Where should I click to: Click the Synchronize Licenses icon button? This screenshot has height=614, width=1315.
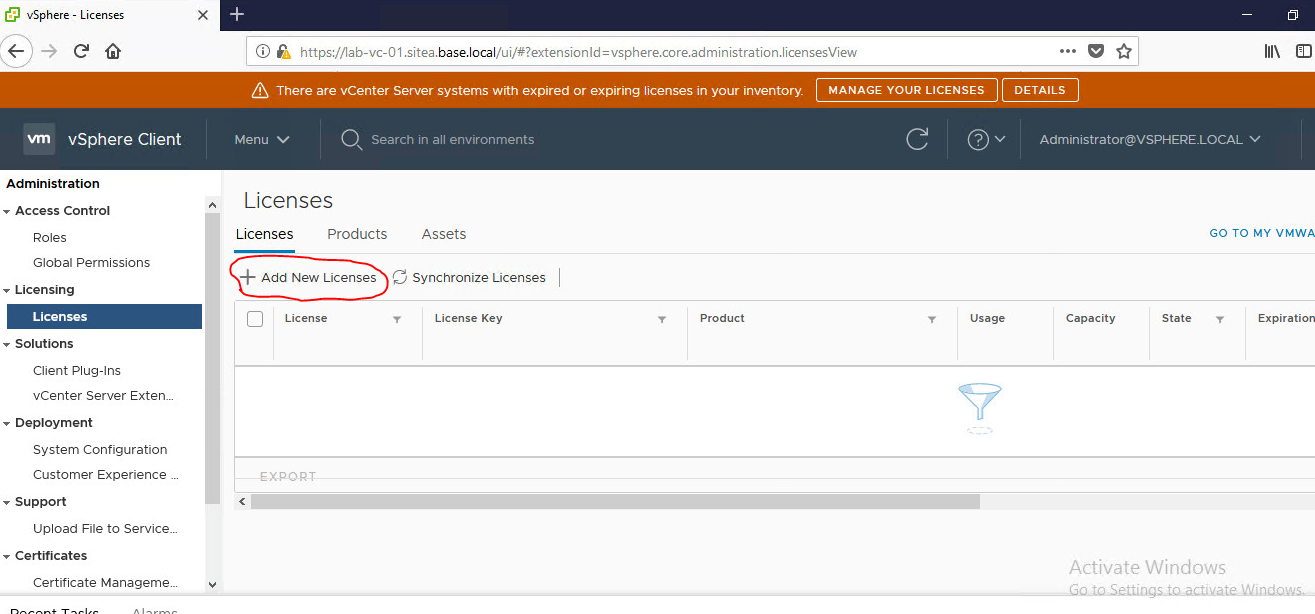[x=400, y=278]
